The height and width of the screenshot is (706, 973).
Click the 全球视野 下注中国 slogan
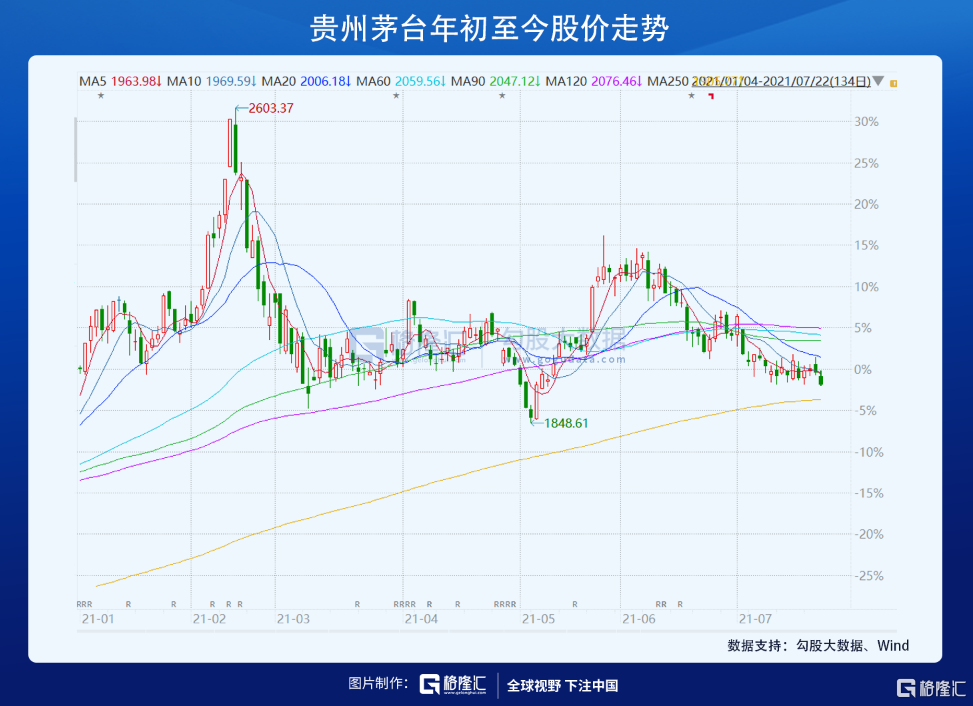tap(563, 686)
